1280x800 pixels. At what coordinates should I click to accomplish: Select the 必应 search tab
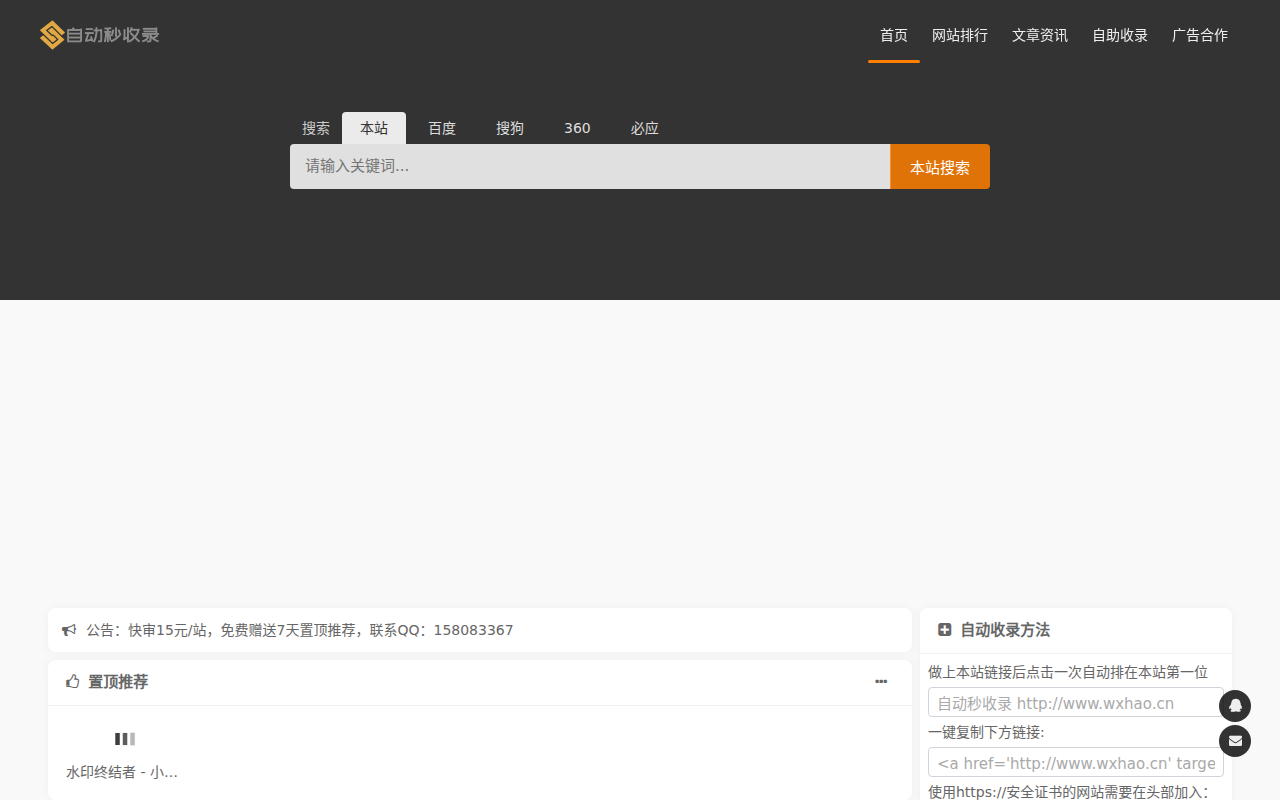(645, 128)
